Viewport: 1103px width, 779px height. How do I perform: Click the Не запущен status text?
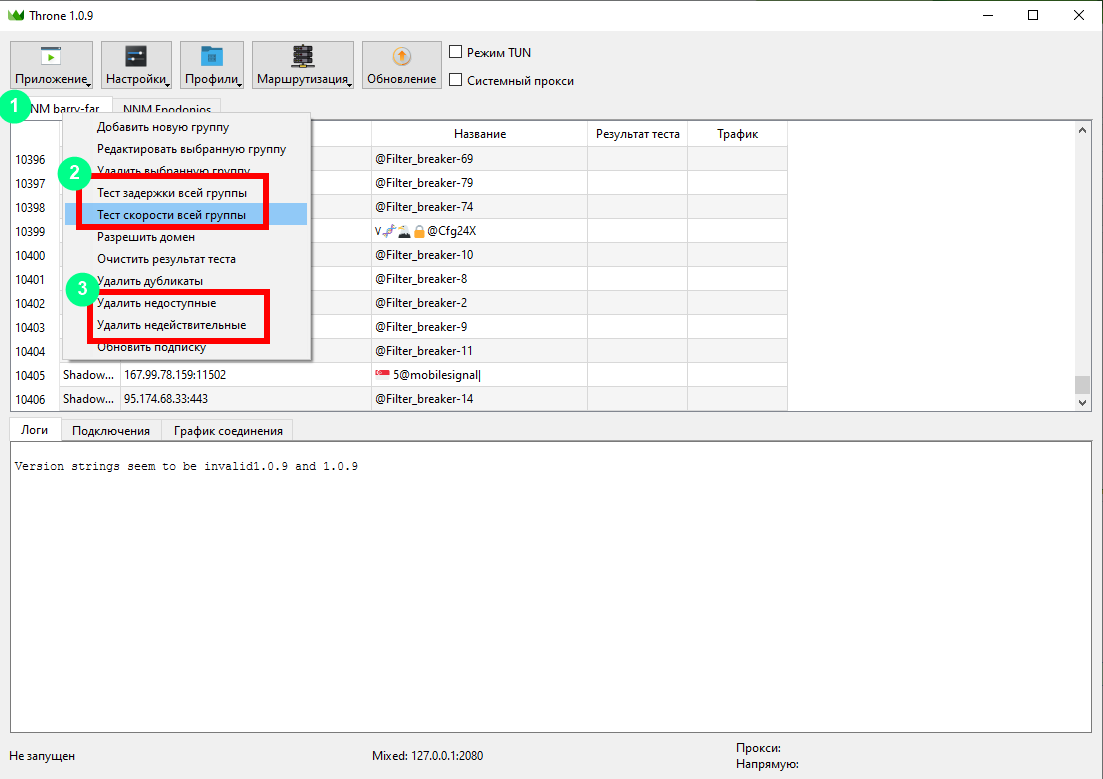click(42, 756)
